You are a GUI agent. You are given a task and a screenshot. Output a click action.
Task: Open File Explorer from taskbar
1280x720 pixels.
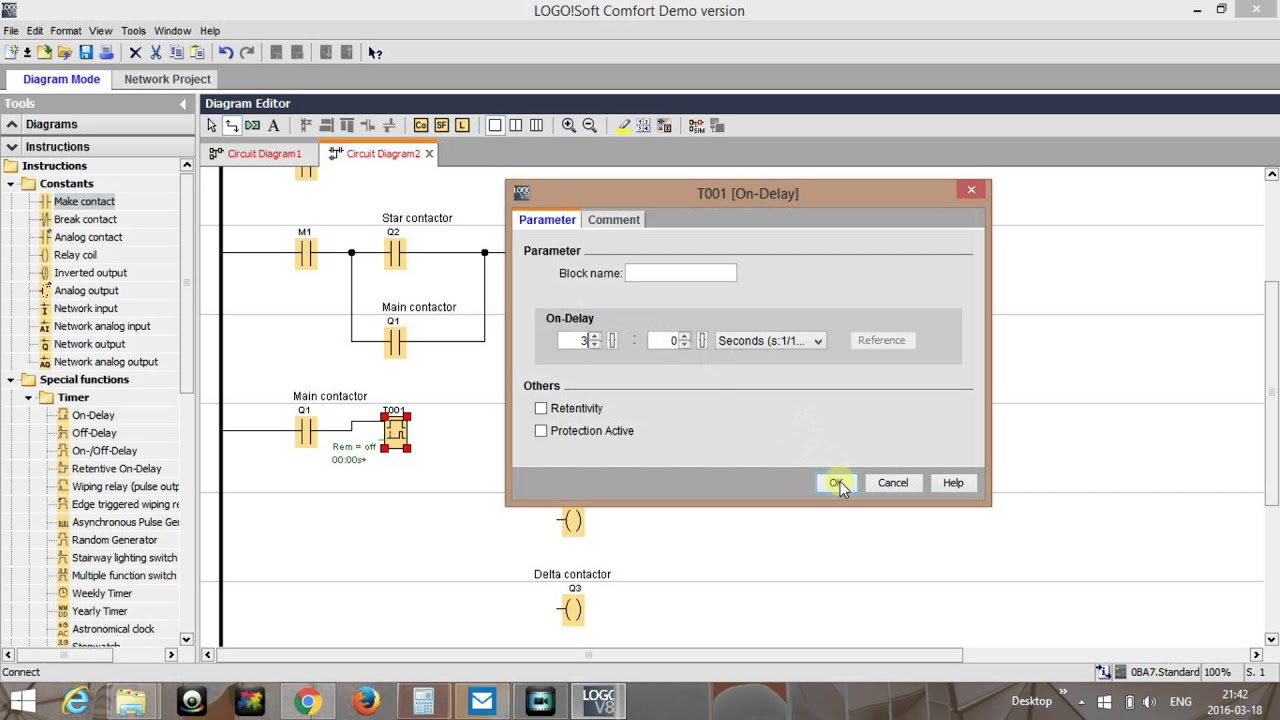[132, 701]
